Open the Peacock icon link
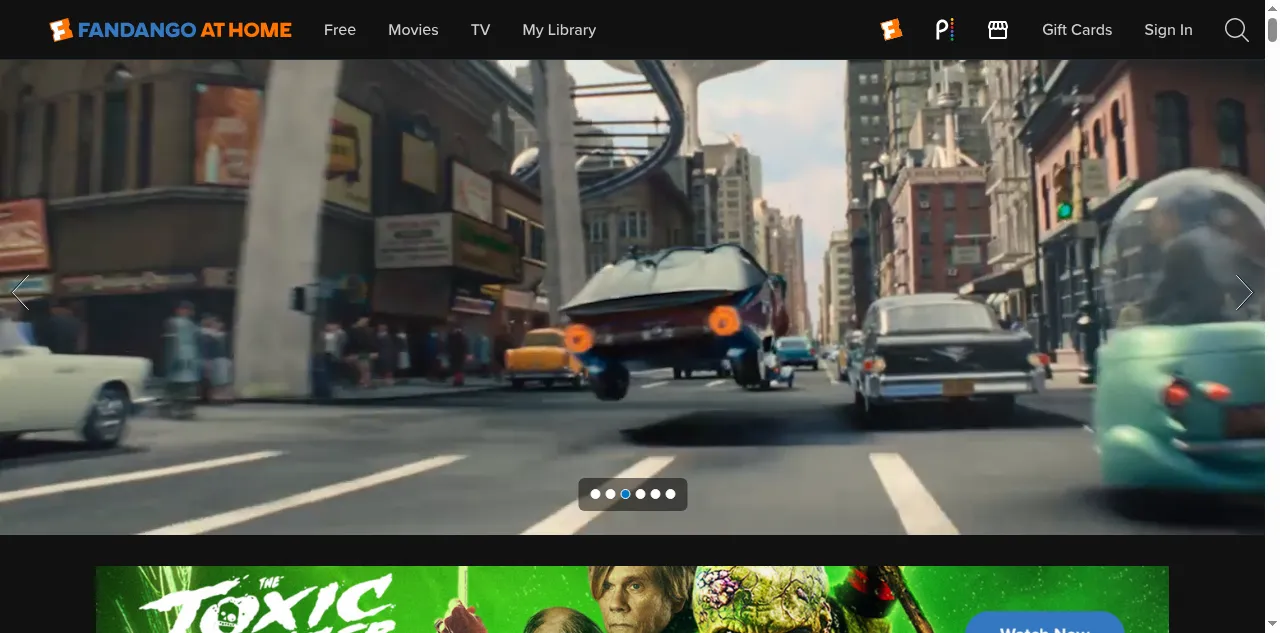Image resolution: width=1280 pixels, height=633 pixels. tap(944, 30)
